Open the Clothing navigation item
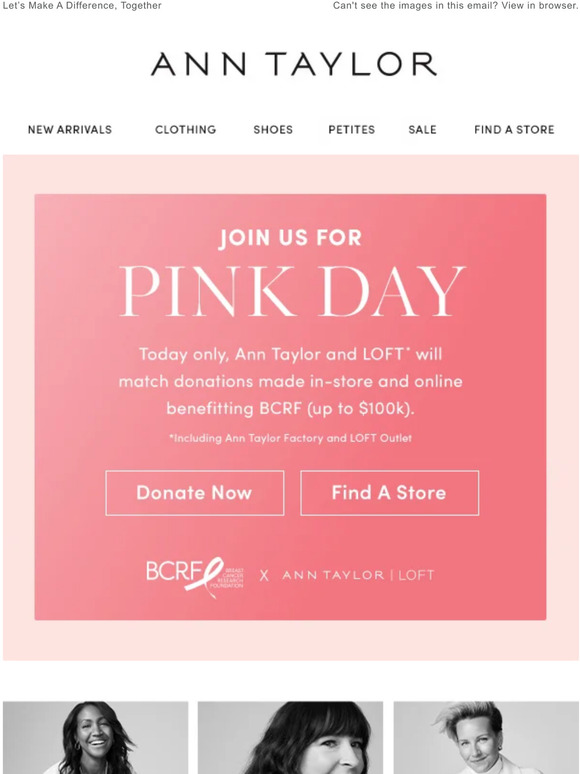Screen dimensions: 580x774 tap(186, 129)
